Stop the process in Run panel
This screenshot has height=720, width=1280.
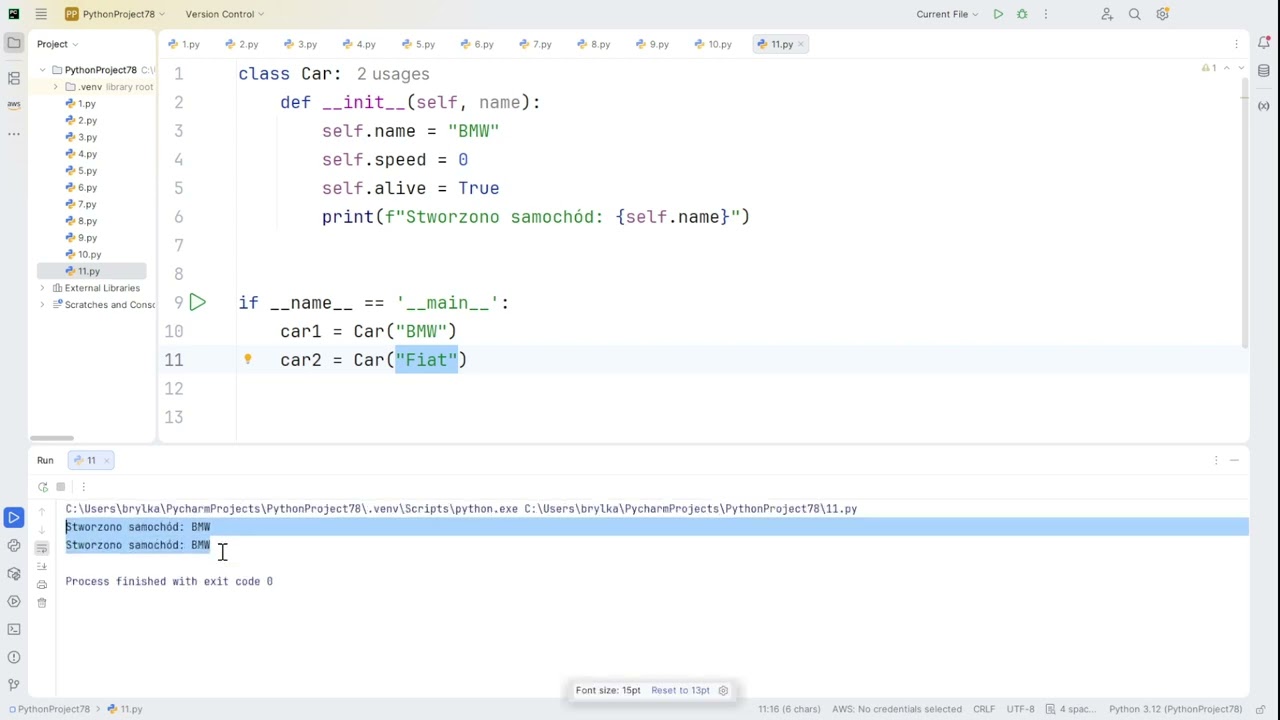coord(61,487)
